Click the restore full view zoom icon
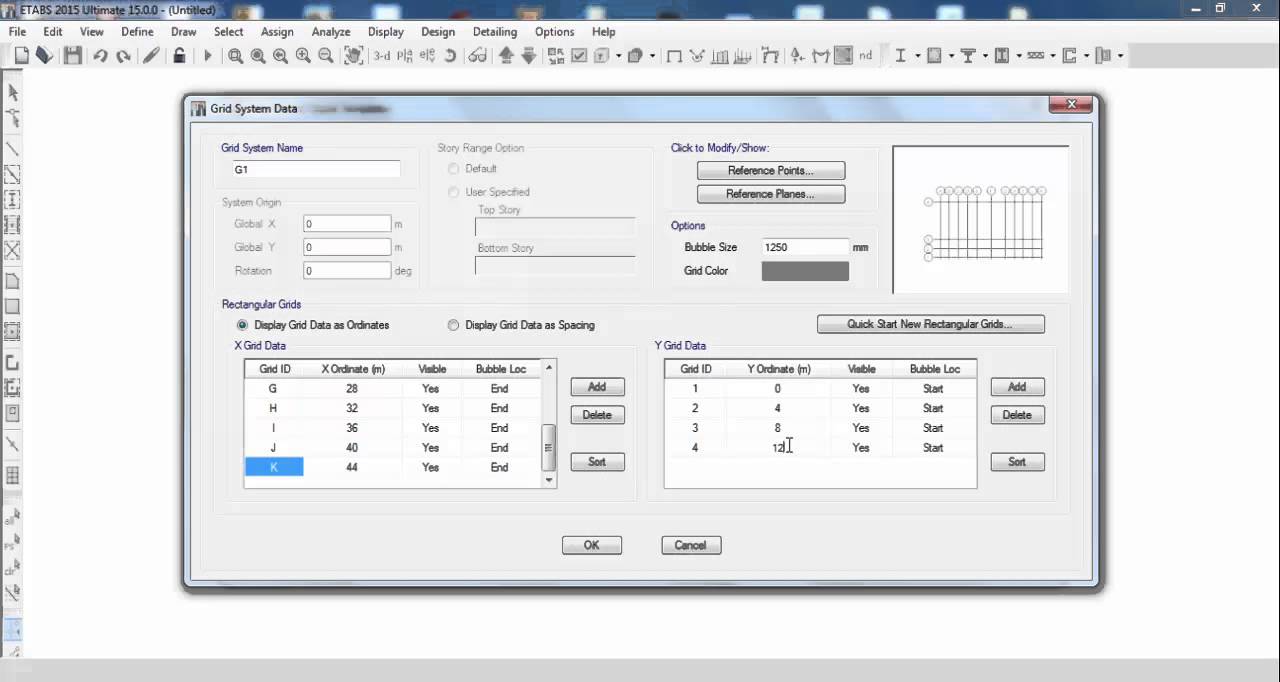Image resolution: width=1280 pixels, height=682 pixels. (x=258, y=56)
